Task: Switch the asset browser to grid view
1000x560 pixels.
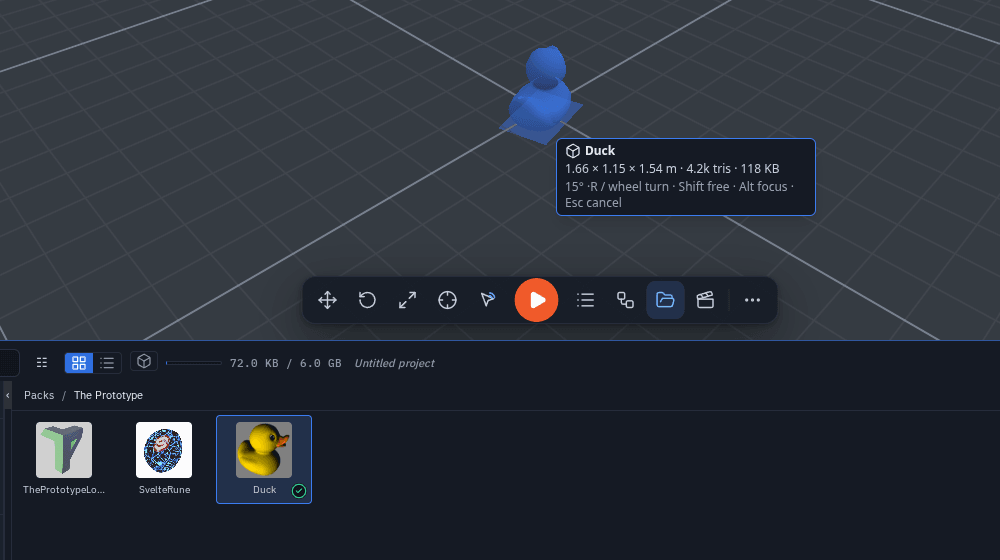Action: (79, 363)
